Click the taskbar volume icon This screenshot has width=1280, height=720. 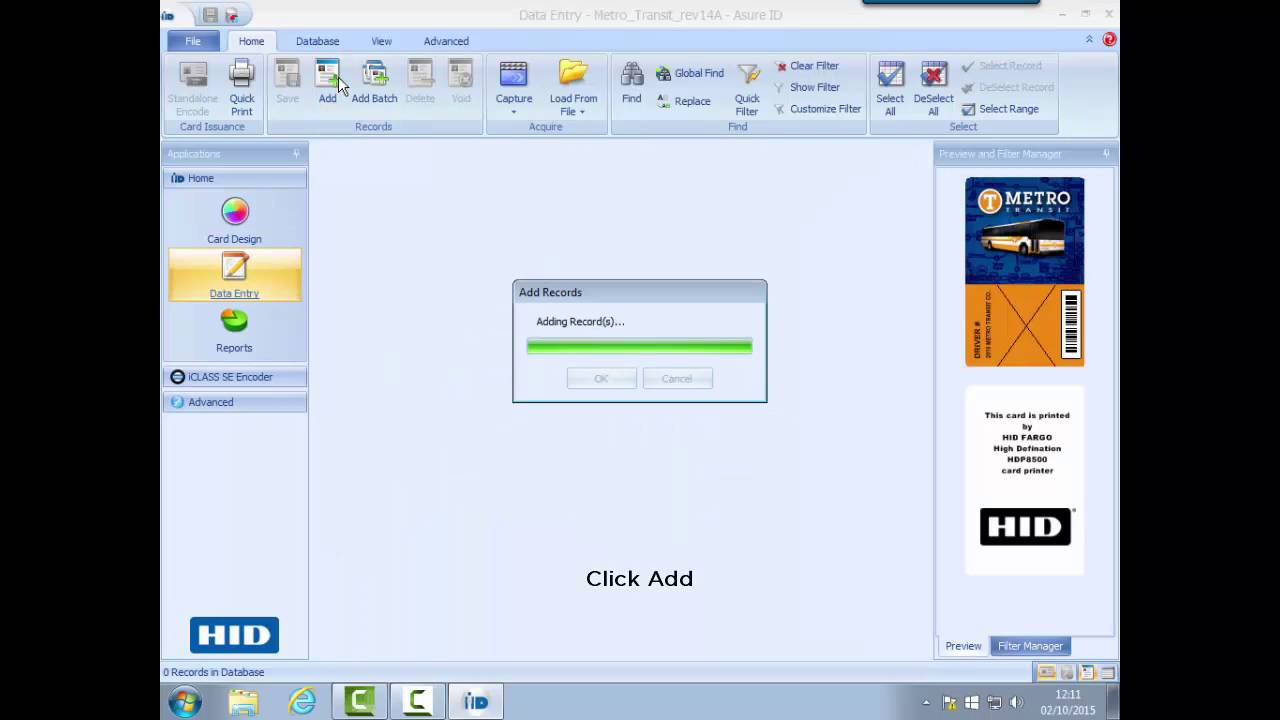click(x=1017, y=703)
